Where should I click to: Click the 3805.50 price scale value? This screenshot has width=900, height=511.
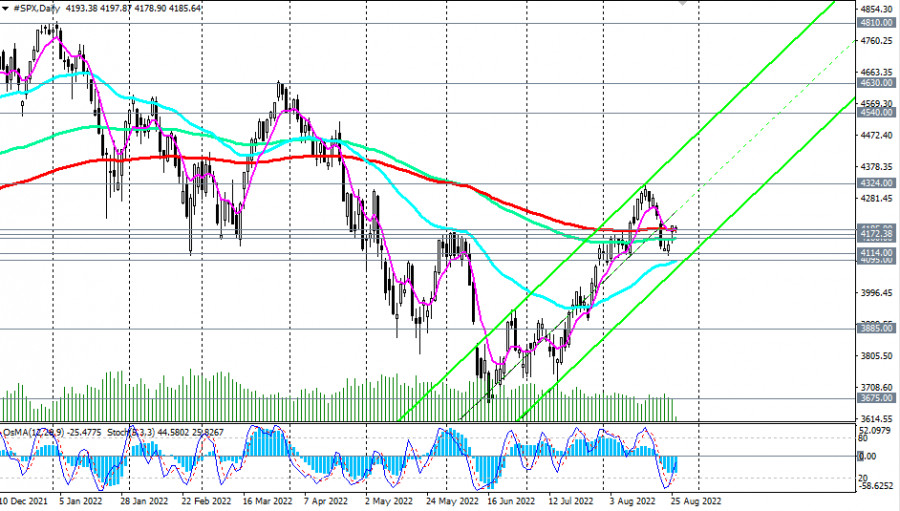tap(877, 356)
